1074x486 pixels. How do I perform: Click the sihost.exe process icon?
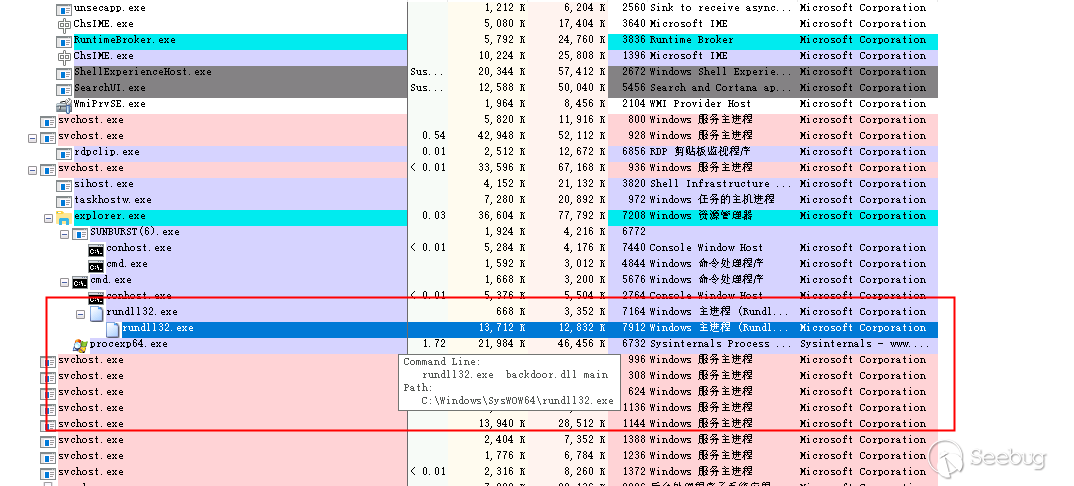pos(64,185)
